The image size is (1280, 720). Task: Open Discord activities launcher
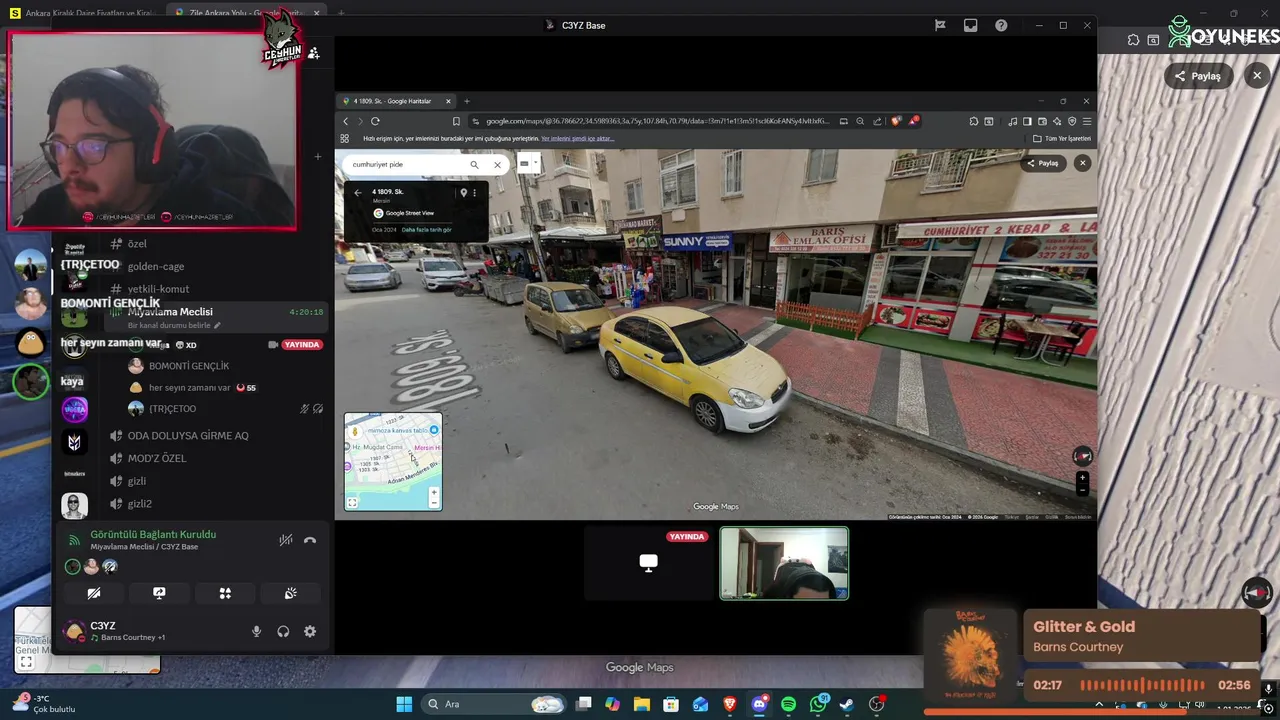pyautogui.click(x=225, y=593)
